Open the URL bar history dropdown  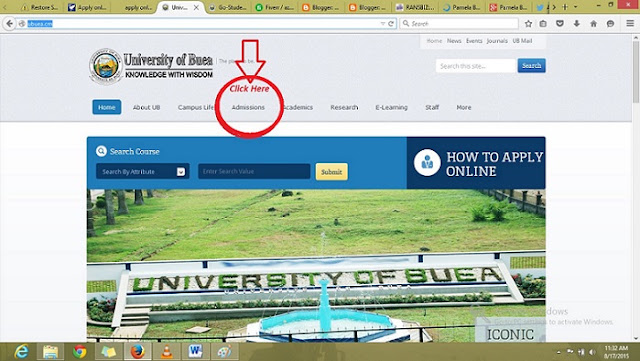pyautogui.click(x=382, y=24)
